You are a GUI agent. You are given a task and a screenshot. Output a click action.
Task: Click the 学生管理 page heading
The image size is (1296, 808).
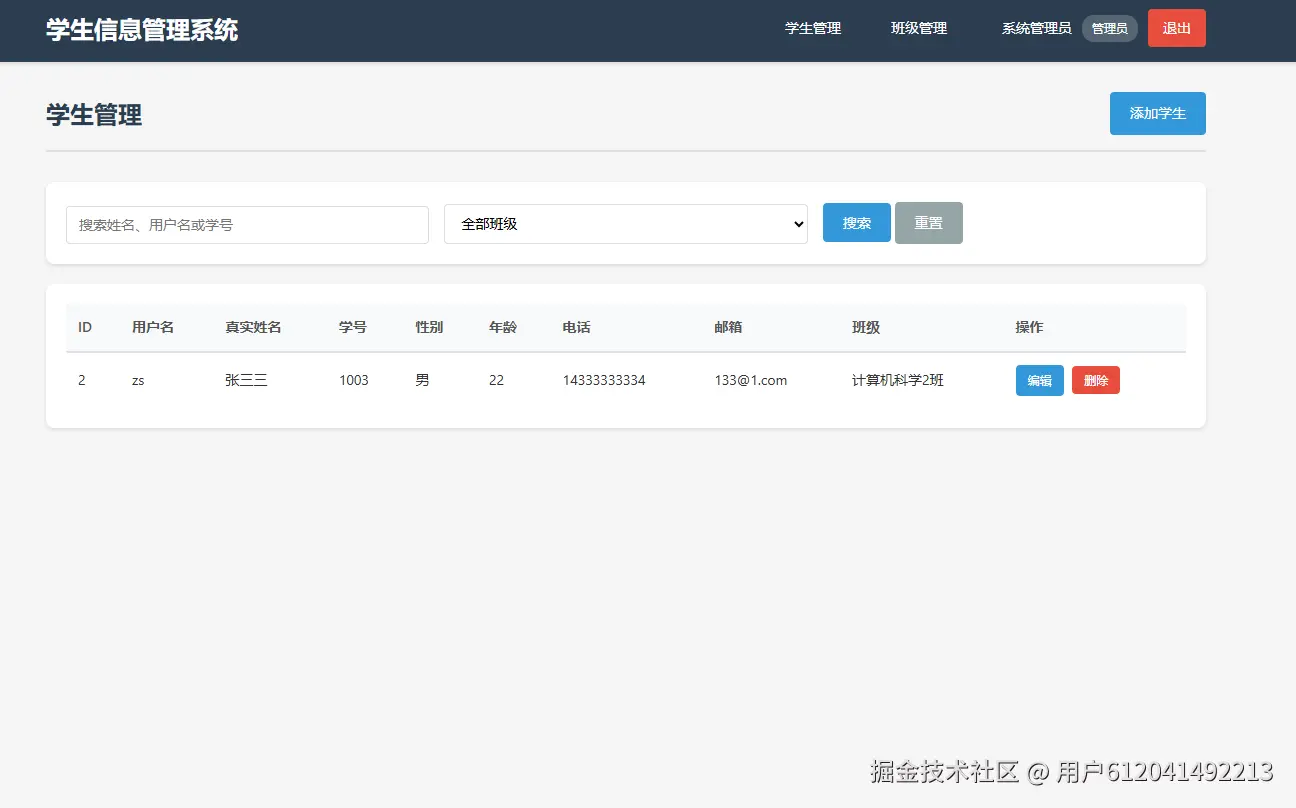pos(93,114)
